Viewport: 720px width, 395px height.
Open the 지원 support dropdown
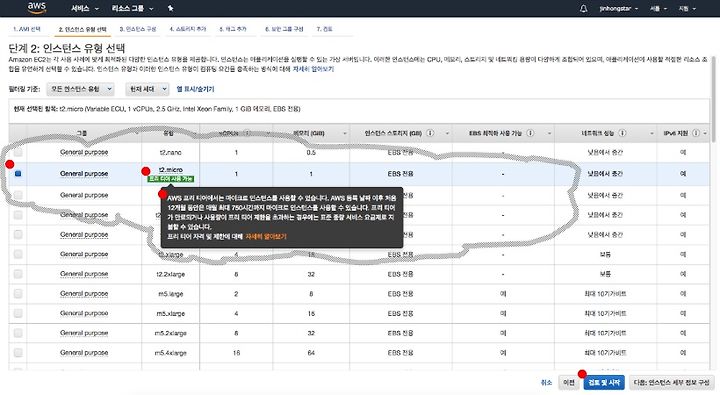pos(687,8)
